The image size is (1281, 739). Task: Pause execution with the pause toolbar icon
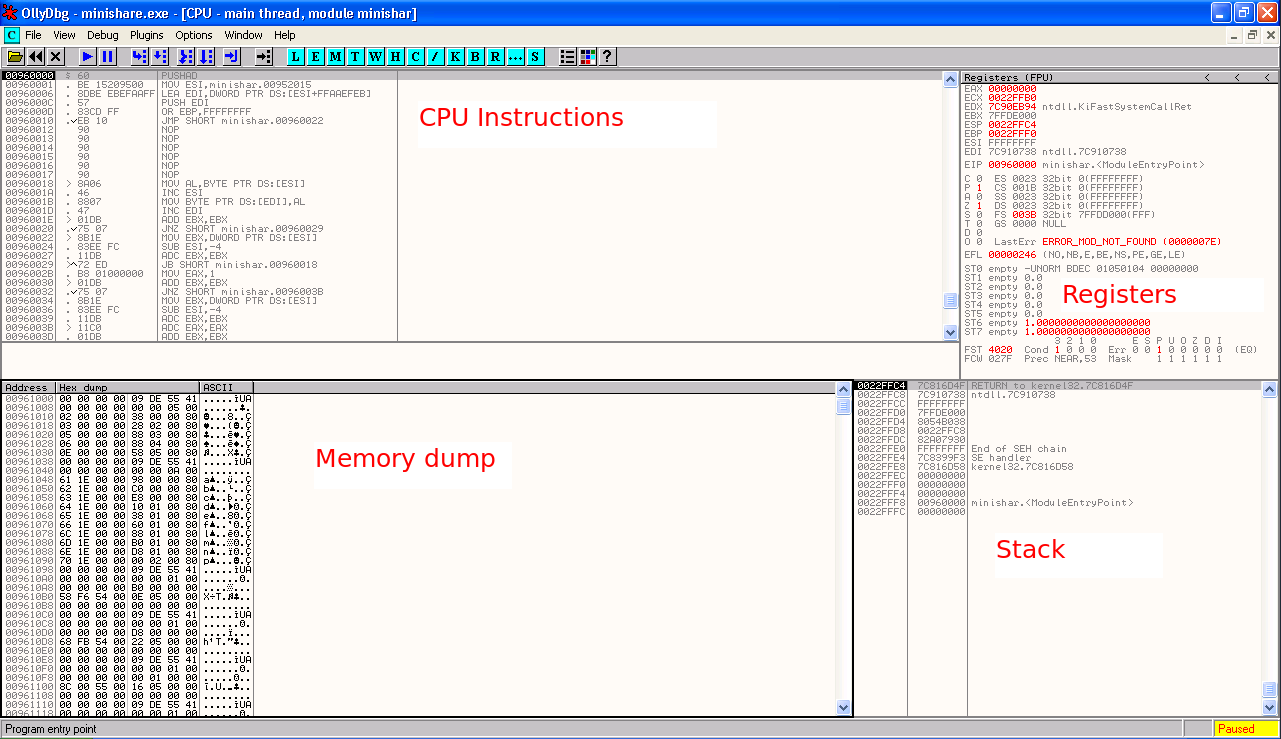(x=108, y=57)
